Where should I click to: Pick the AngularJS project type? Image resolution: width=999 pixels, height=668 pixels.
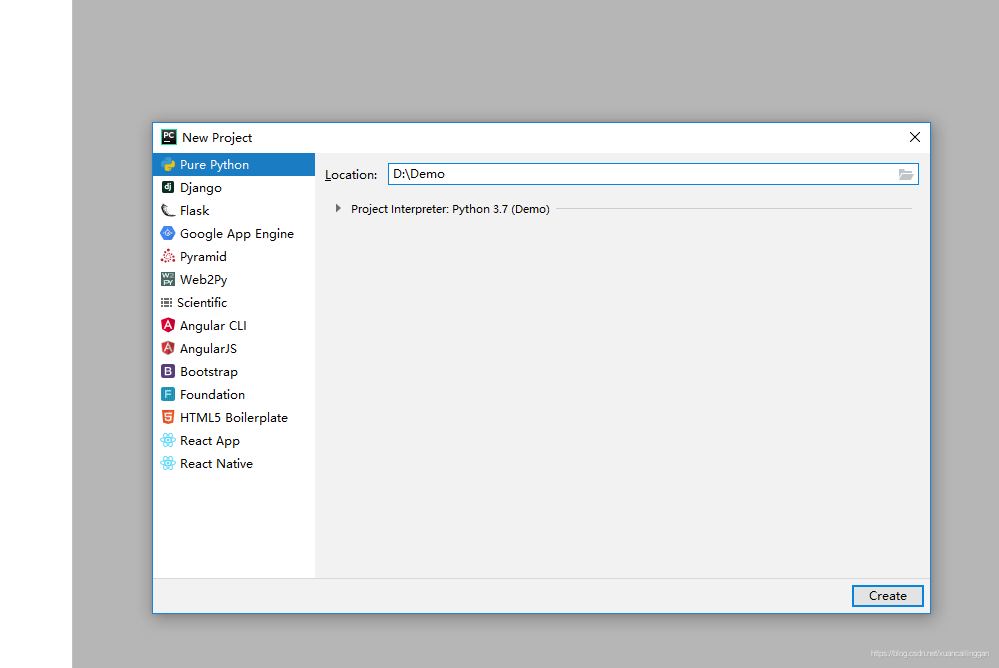234,348
